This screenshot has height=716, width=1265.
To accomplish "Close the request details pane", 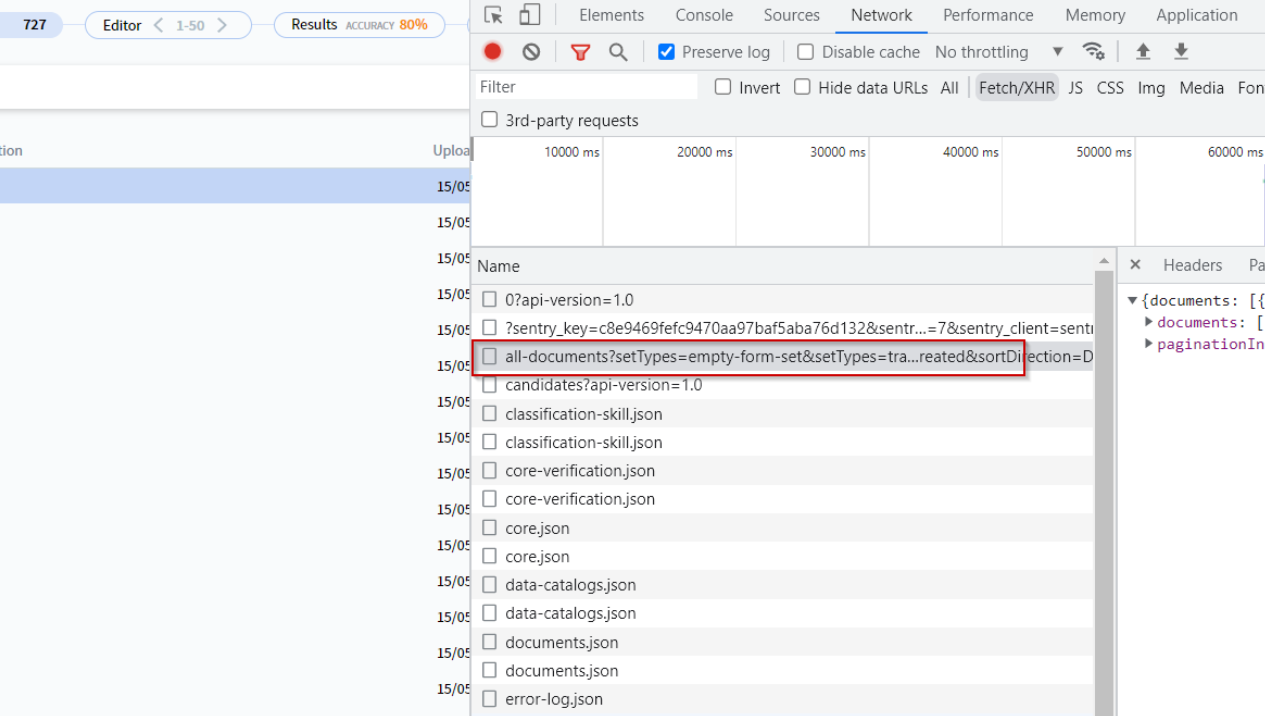I will click(1135, 265).
